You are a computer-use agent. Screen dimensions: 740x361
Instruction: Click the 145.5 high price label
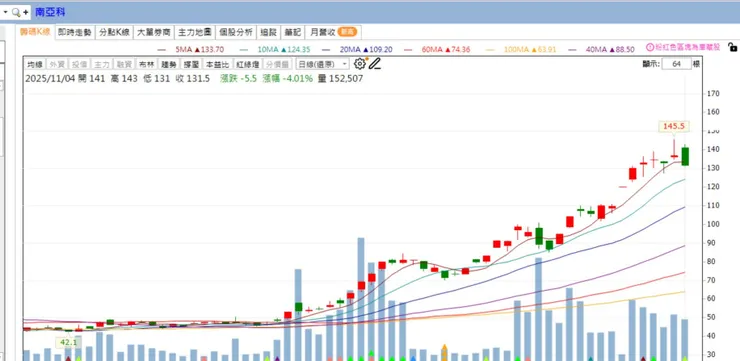673,126
